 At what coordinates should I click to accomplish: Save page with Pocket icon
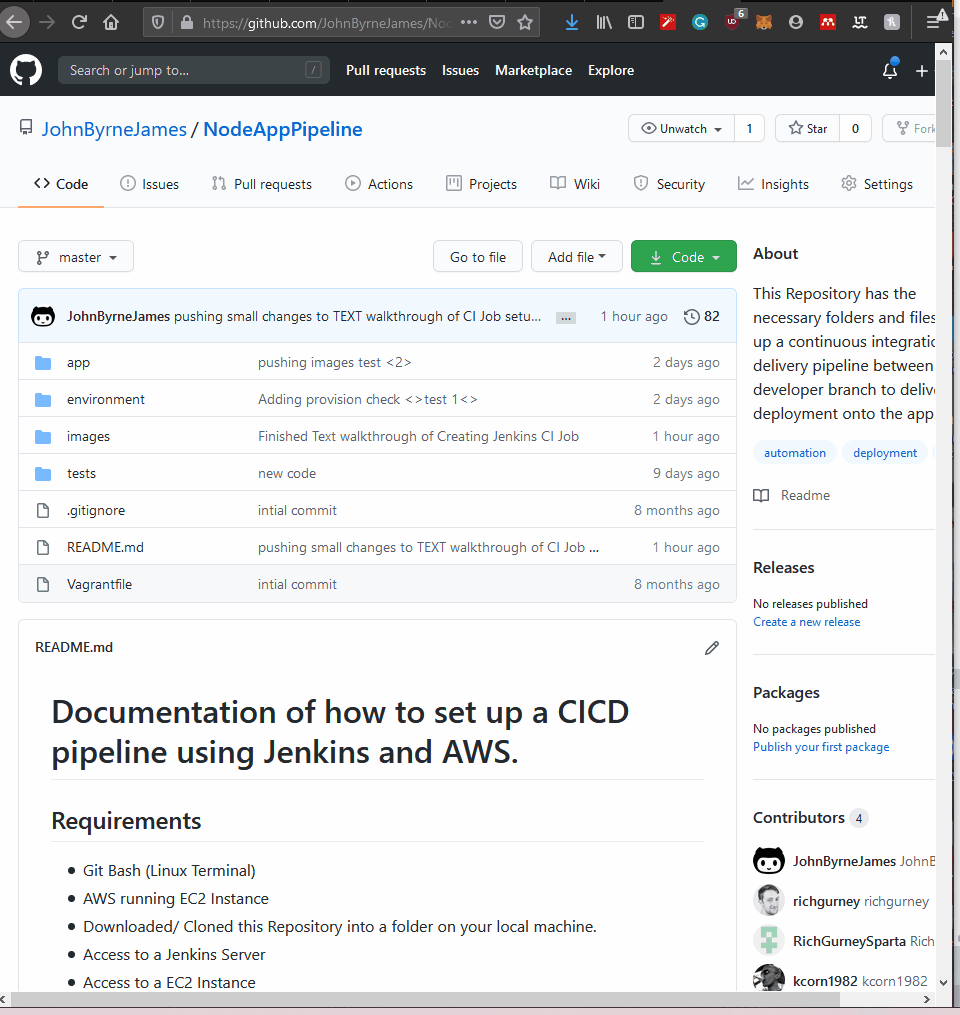pyautogui.click(x=497, y=23)
